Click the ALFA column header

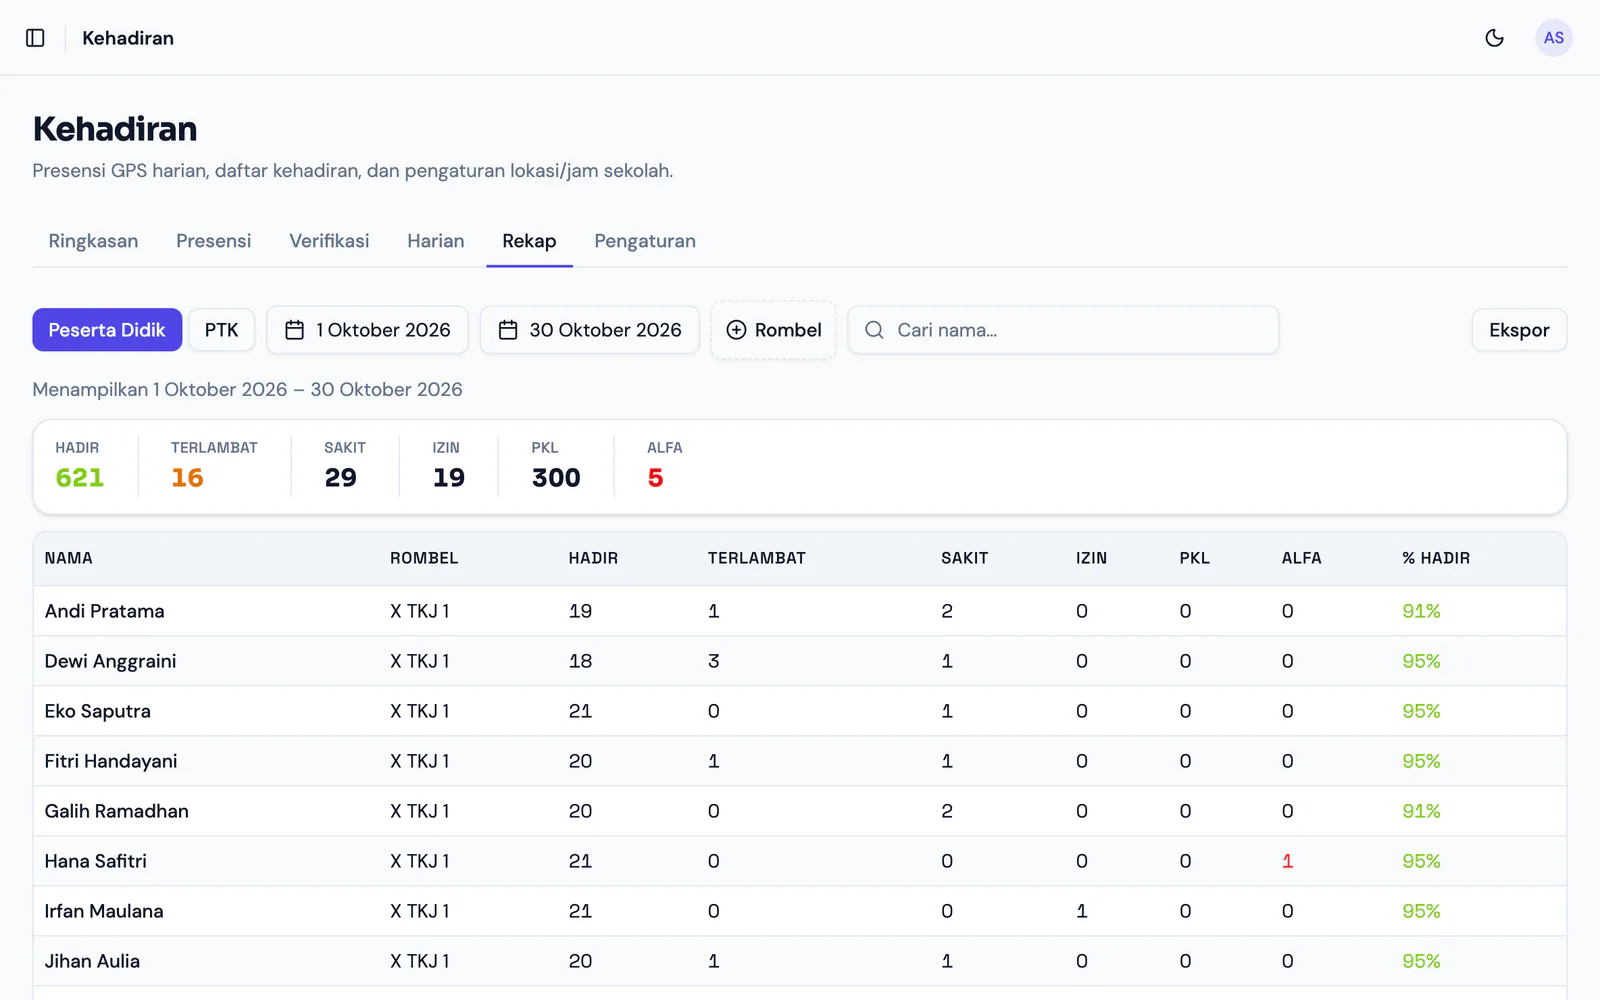[1301, 558]
